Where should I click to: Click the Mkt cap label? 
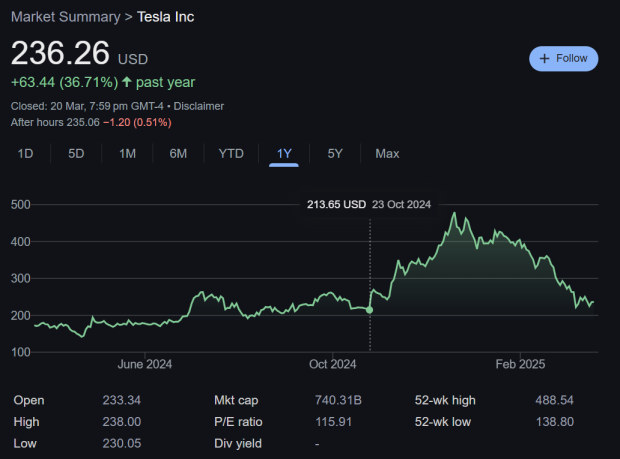pos(236,400)
